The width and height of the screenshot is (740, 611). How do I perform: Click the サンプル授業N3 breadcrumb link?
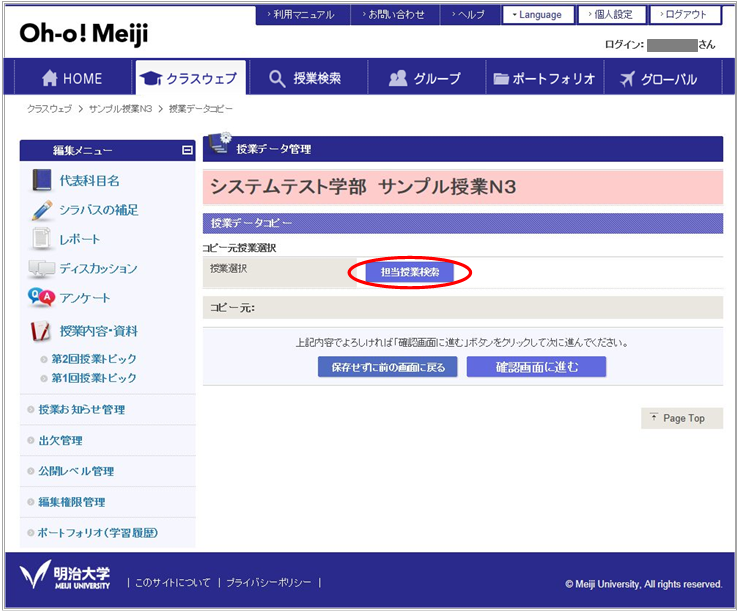tap(120, 109)
